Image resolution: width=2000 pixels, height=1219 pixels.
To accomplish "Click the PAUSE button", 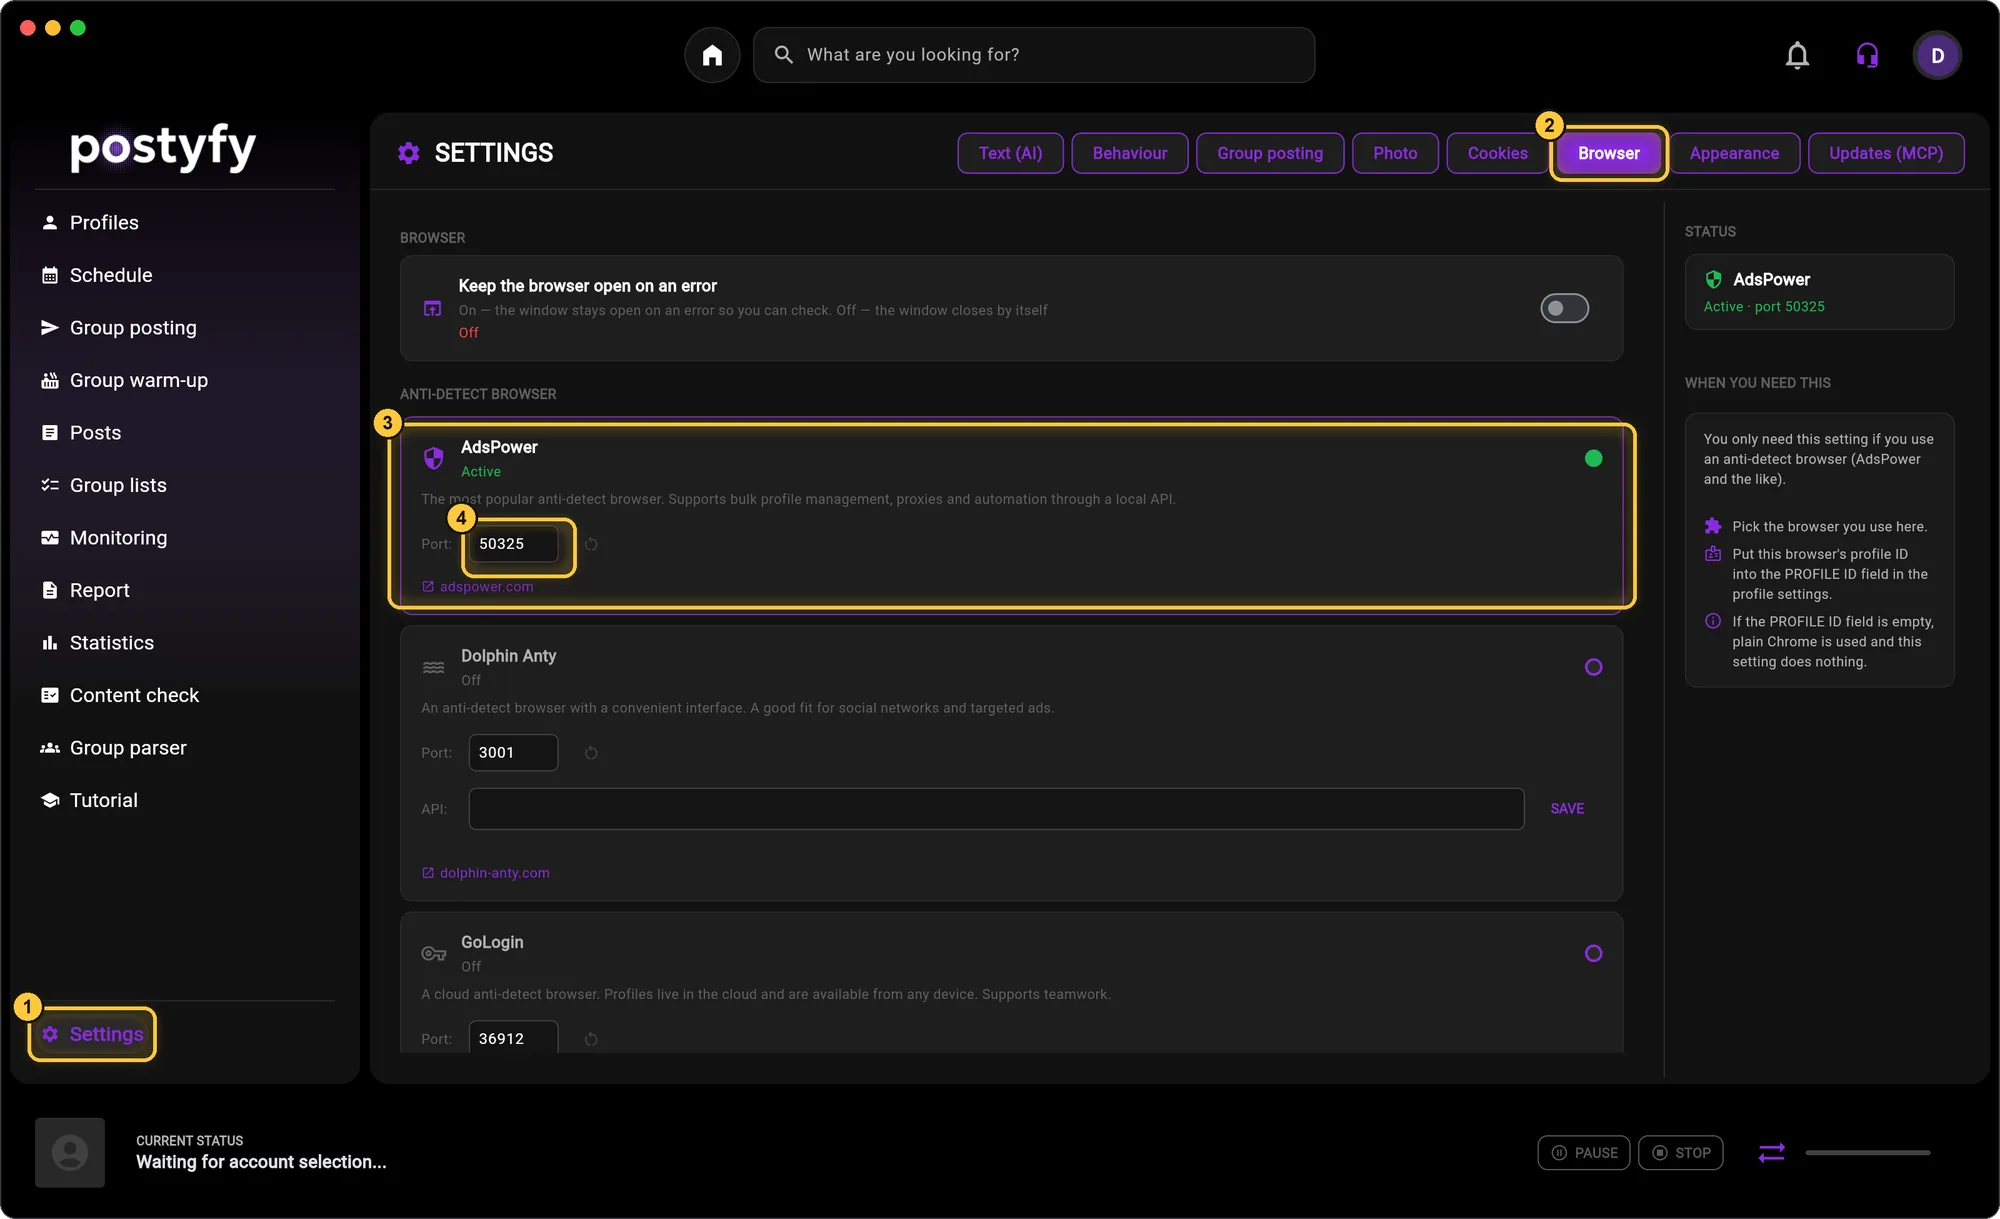I will 1584,1153.
